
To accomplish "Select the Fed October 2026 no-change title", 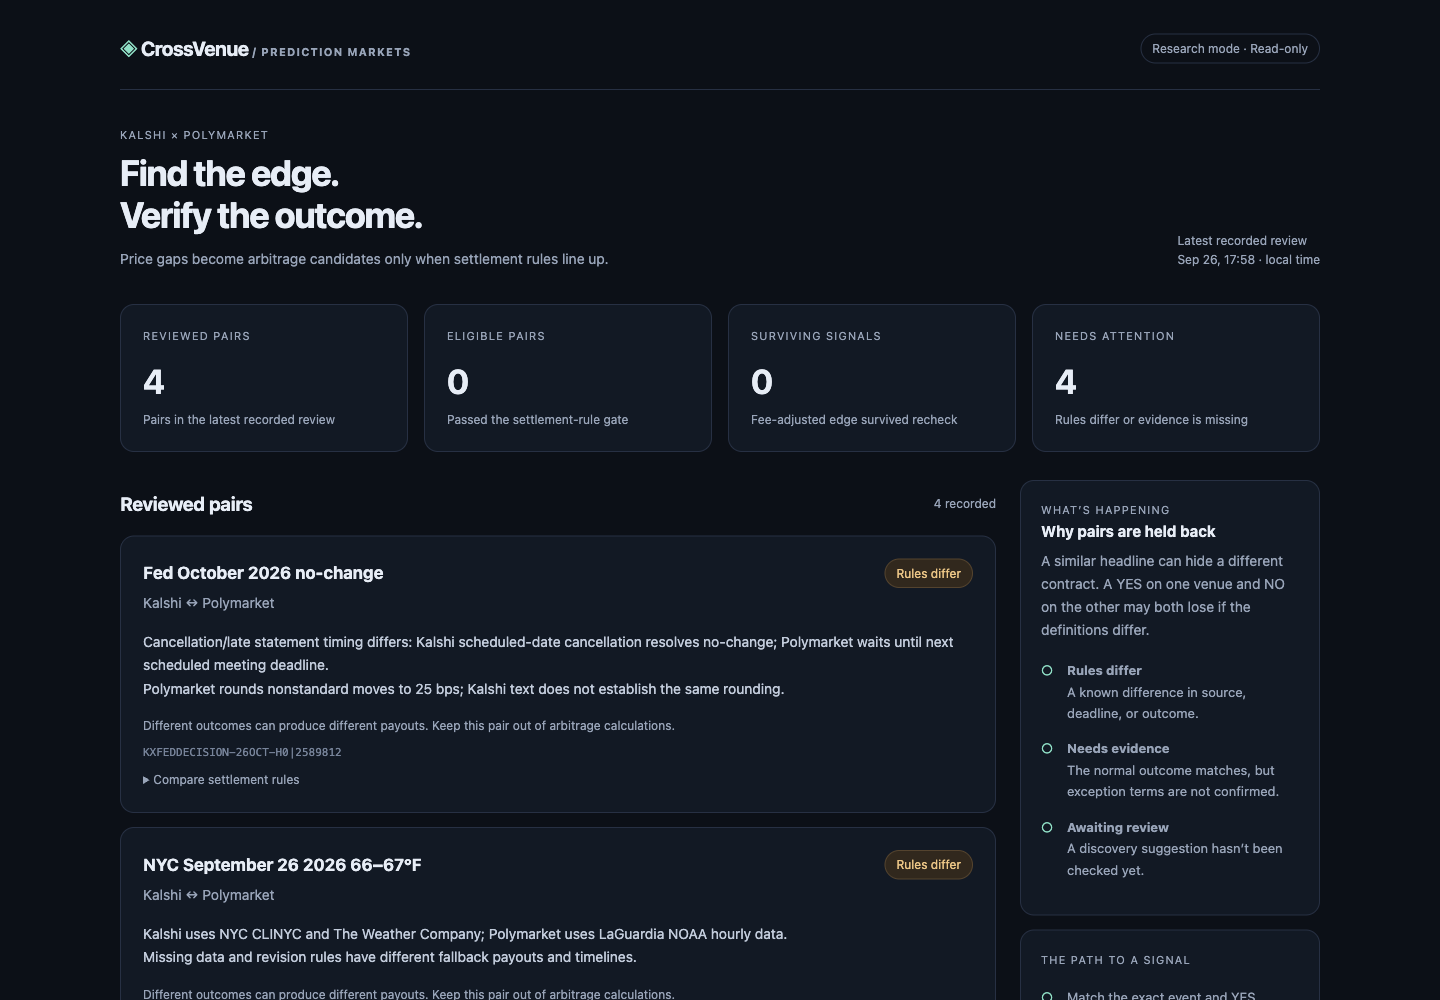I will point(263,573).
